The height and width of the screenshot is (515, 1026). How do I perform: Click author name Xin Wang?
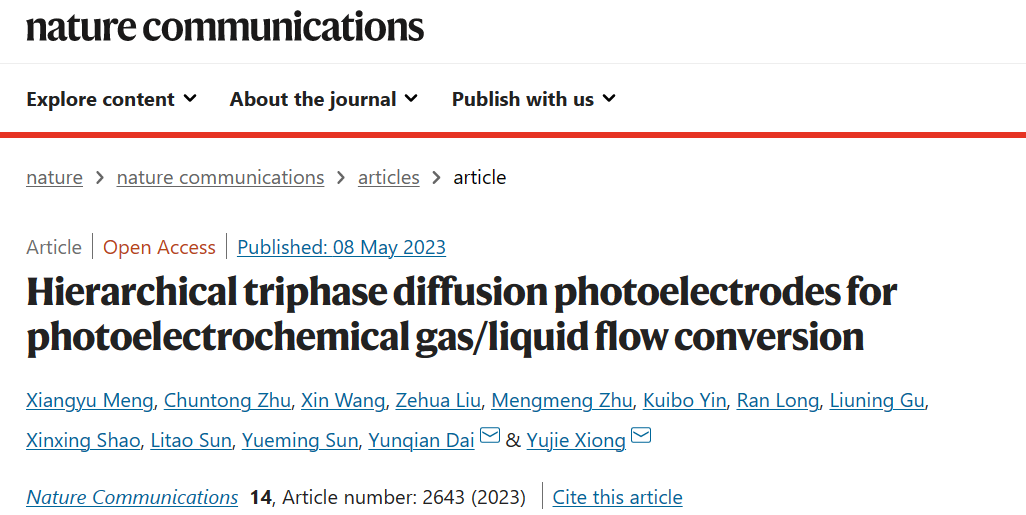tap(343, 400)
